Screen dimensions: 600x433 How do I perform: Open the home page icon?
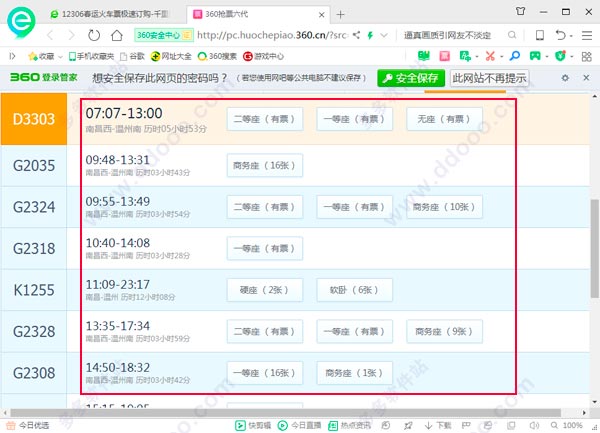click(117, 36)
